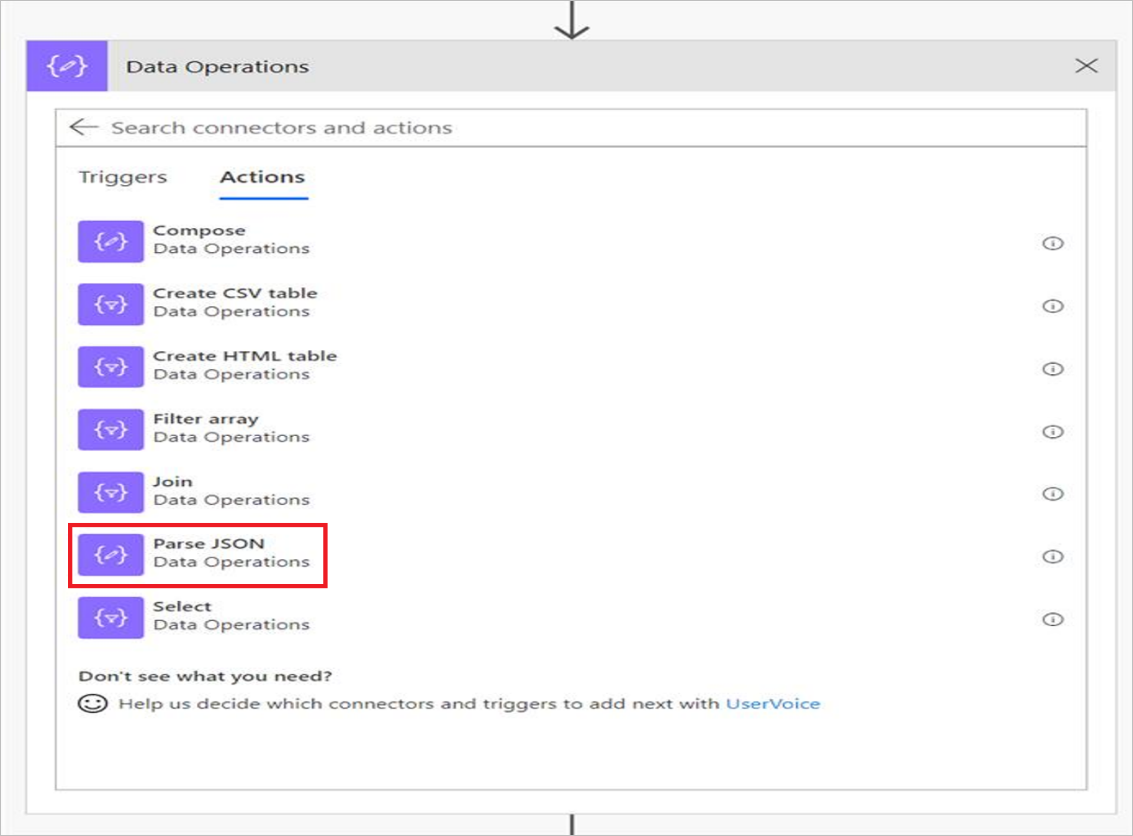Screen dimensions: 1133x836
Task: Click the Compose action icon
Action: pos(111,242)
